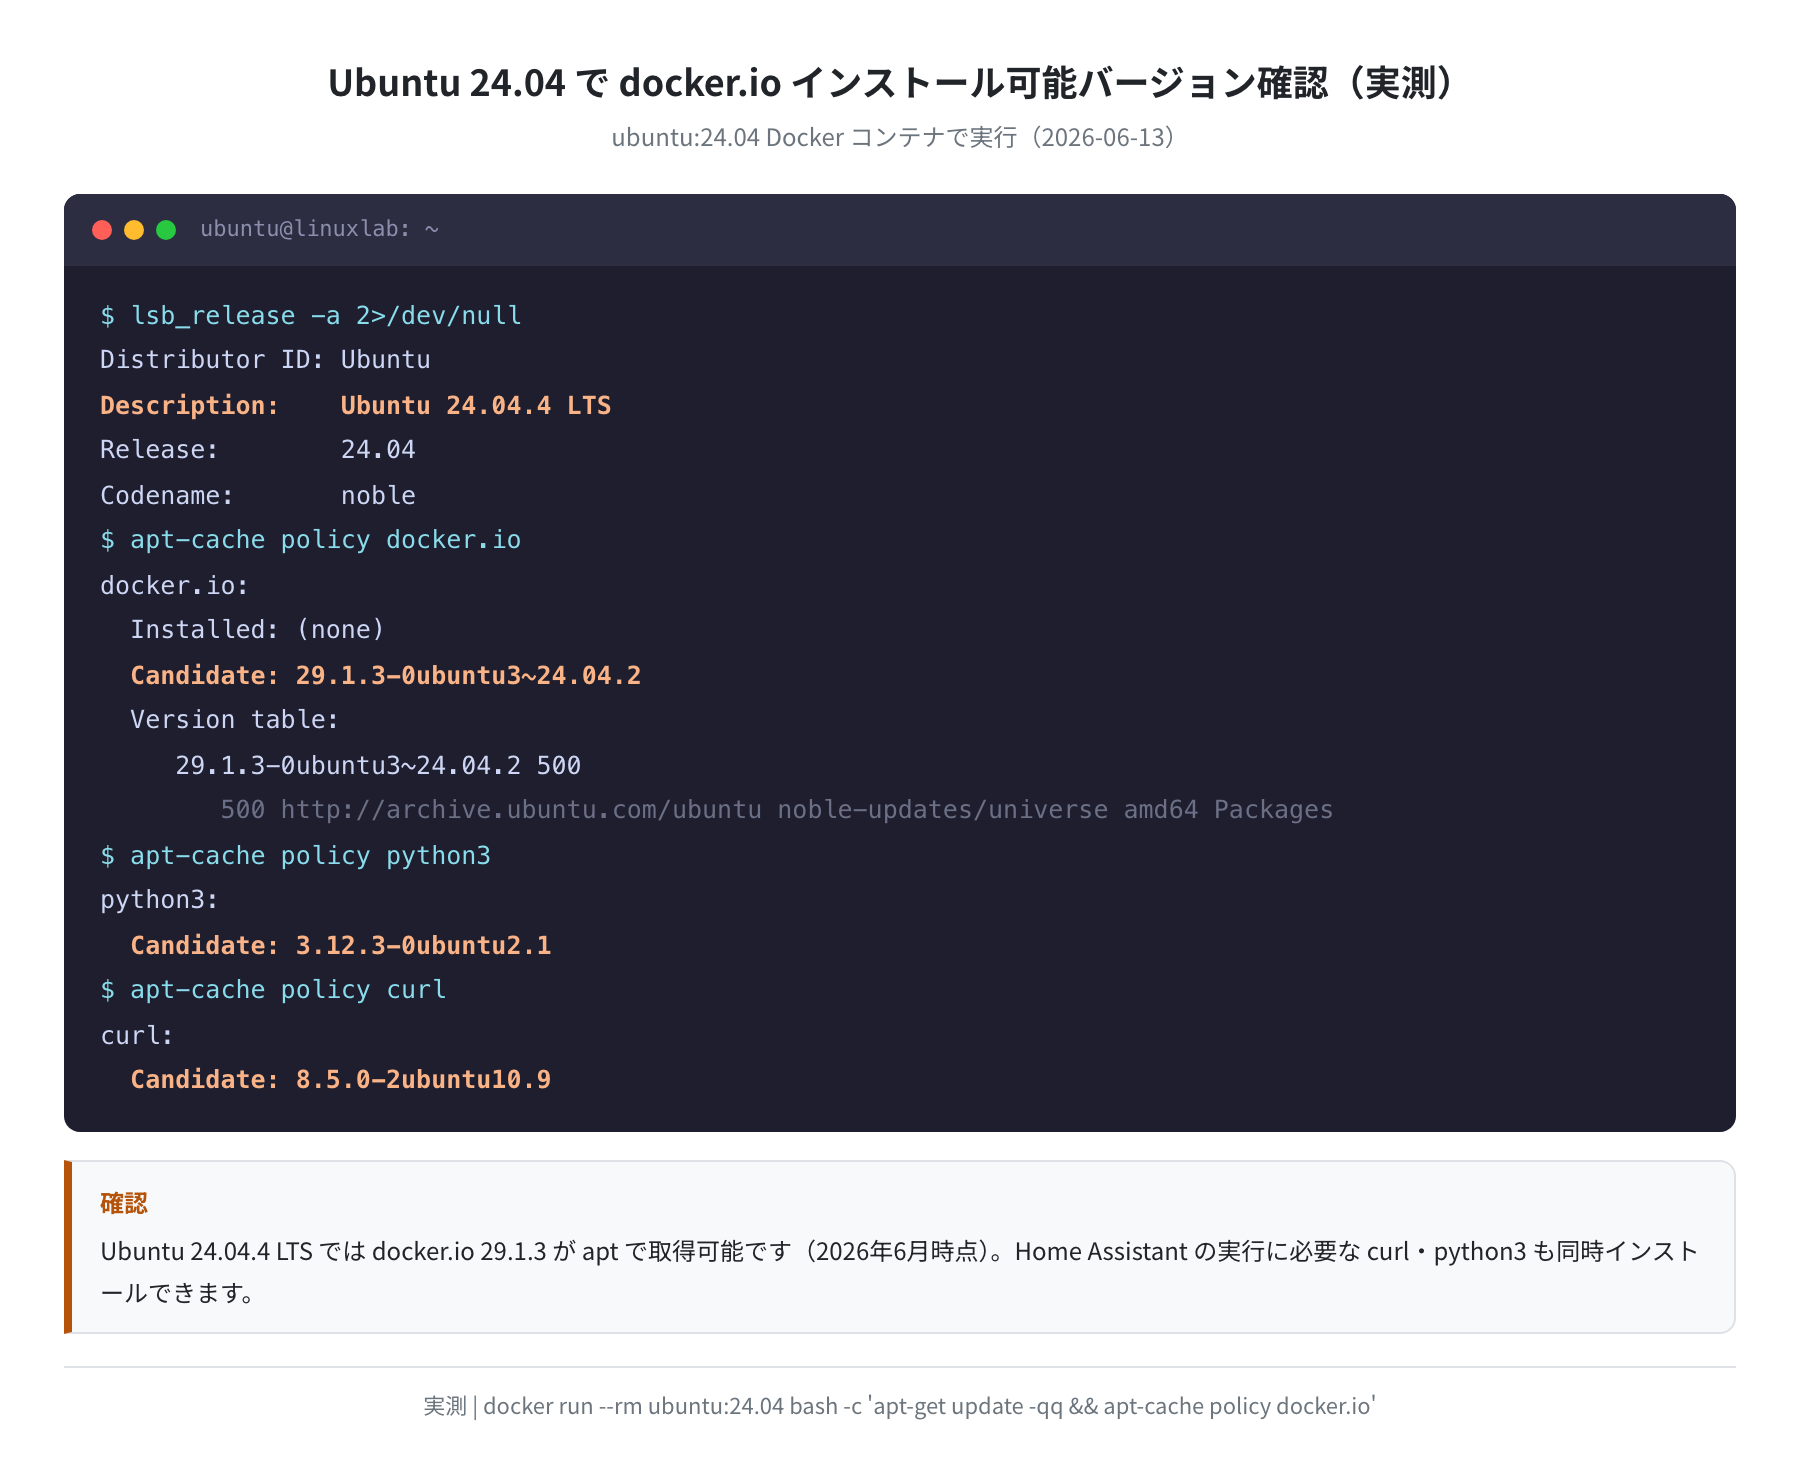The image size is (1800, 1462).
Task: Click the note paragraph about docker.io 29.1.3
Action: point(900,1272)
